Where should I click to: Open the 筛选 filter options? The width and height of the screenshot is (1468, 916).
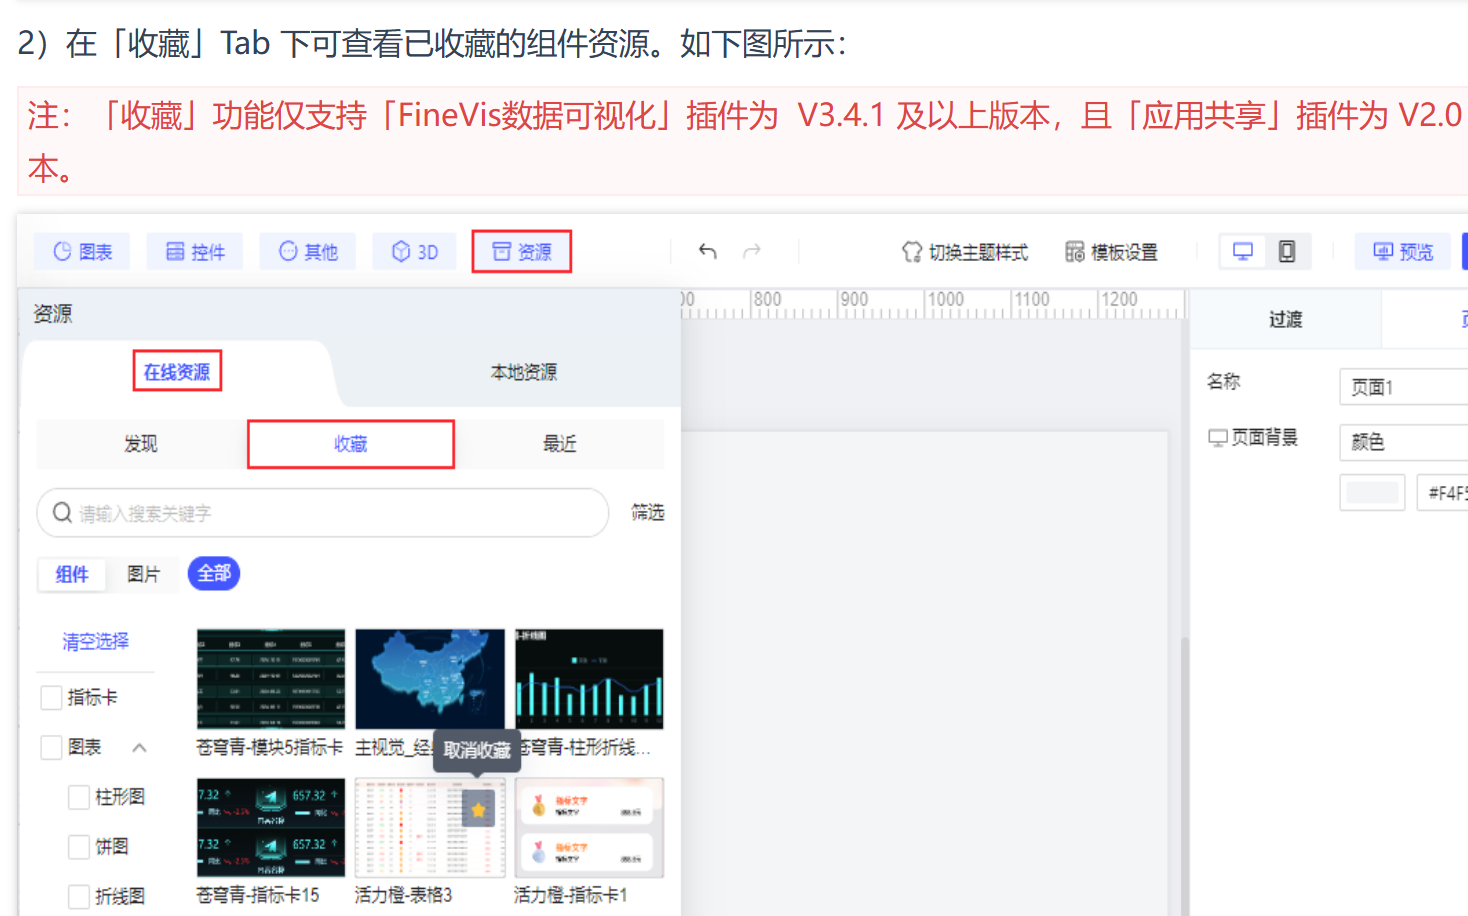point(648,513)
